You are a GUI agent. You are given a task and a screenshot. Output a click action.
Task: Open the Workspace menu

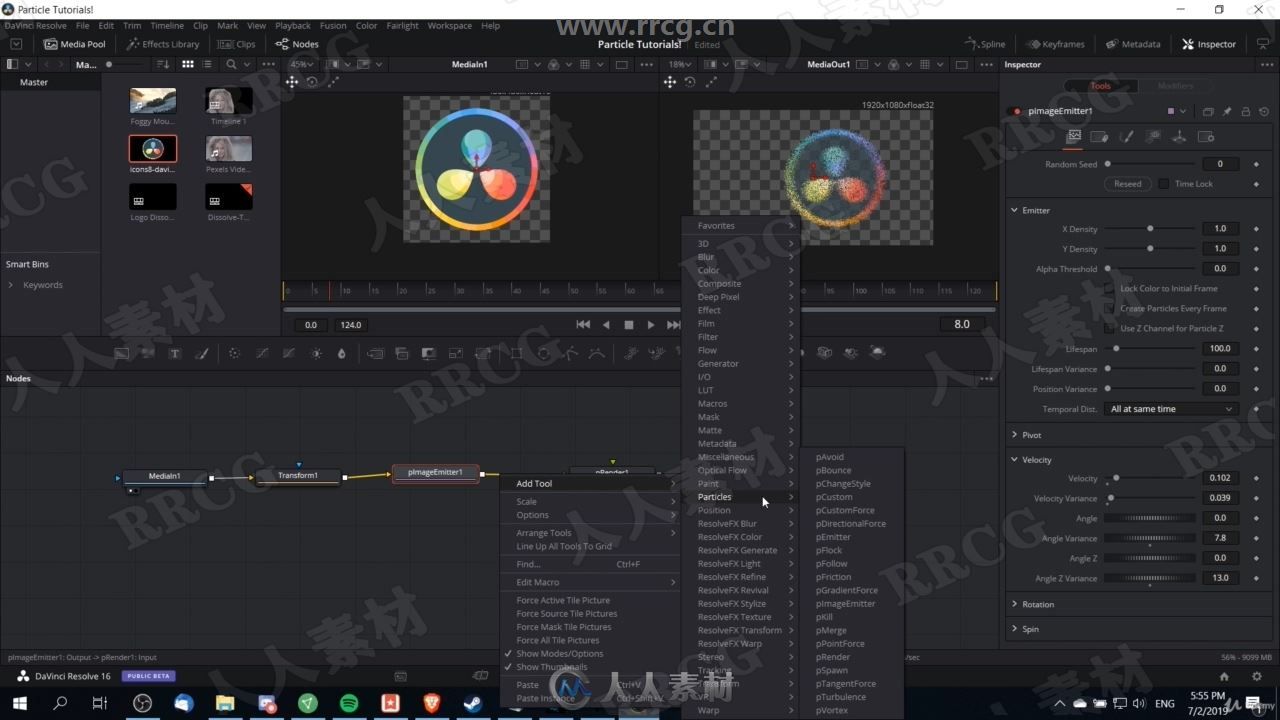tap(450, 25)
